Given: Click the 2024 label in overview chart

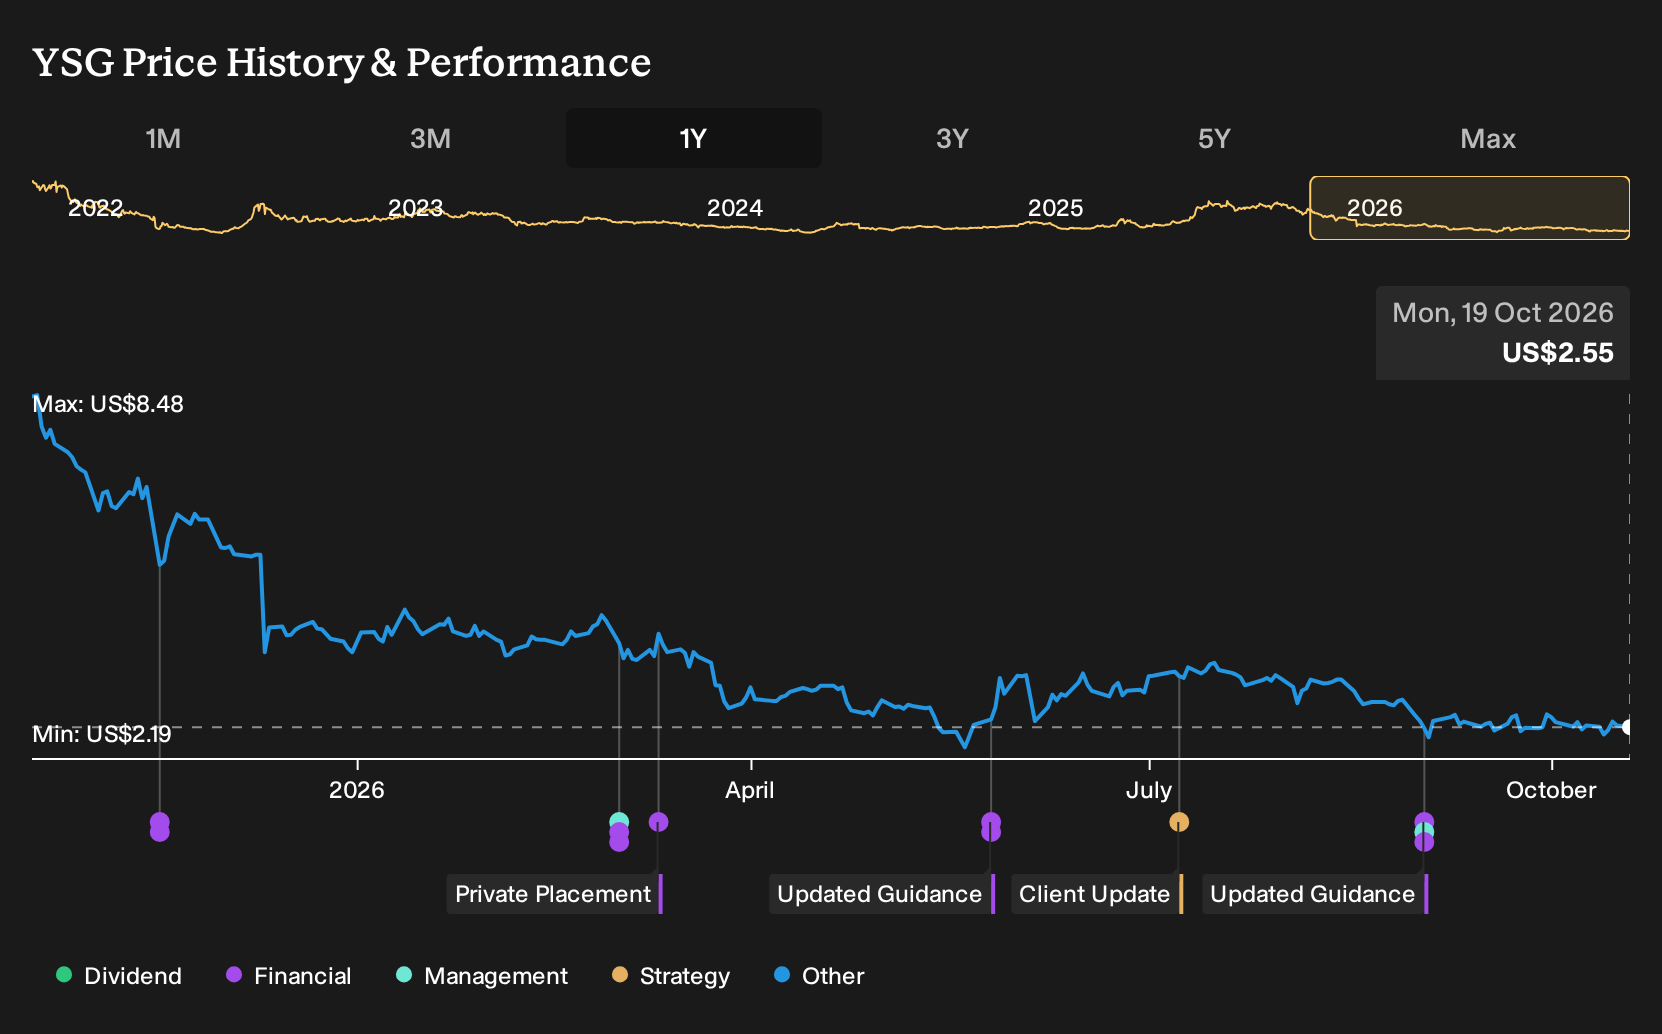Looking at the screenshot, I should [x=735, y=208].
